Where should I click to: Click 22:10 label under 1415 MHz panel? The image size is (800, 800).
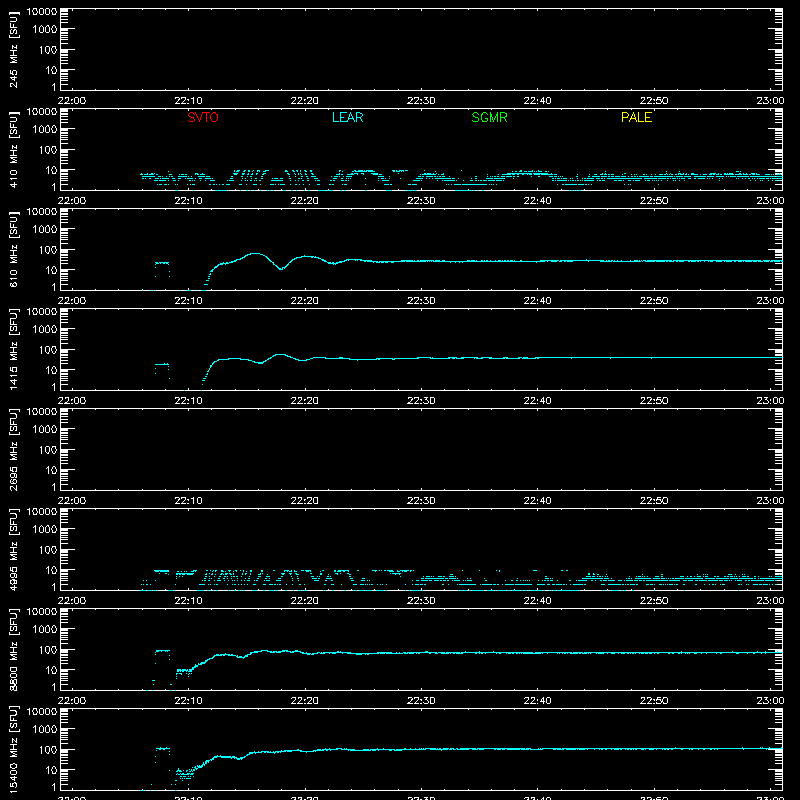[x=188, y=401]
